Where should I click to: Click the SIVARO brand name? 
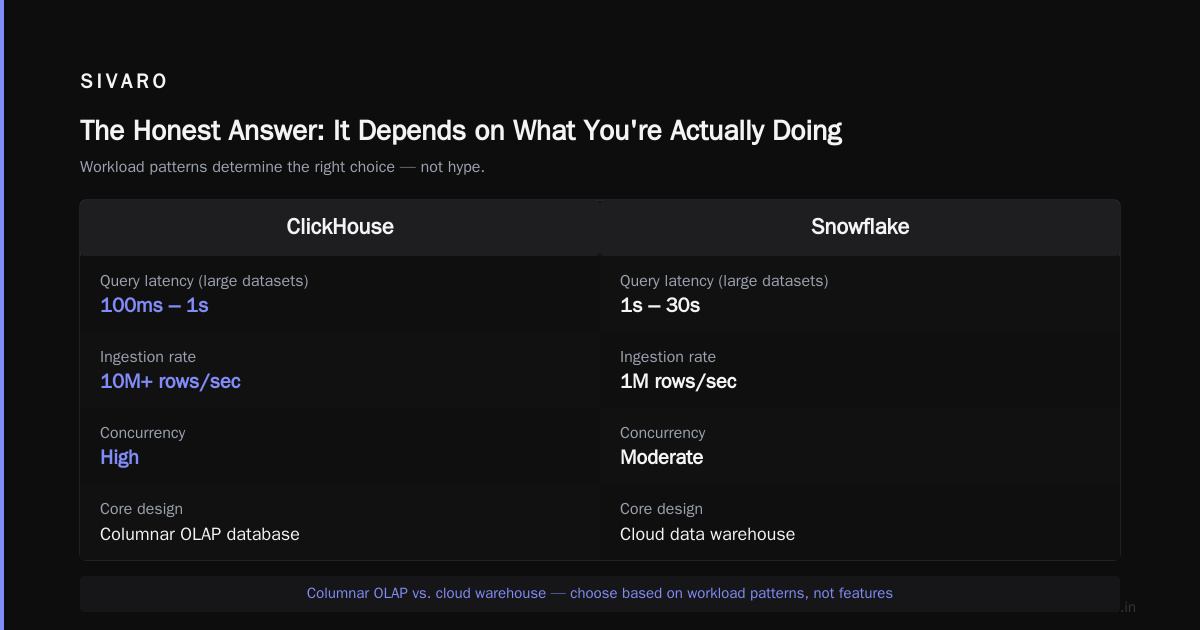[x=124, y=82]
